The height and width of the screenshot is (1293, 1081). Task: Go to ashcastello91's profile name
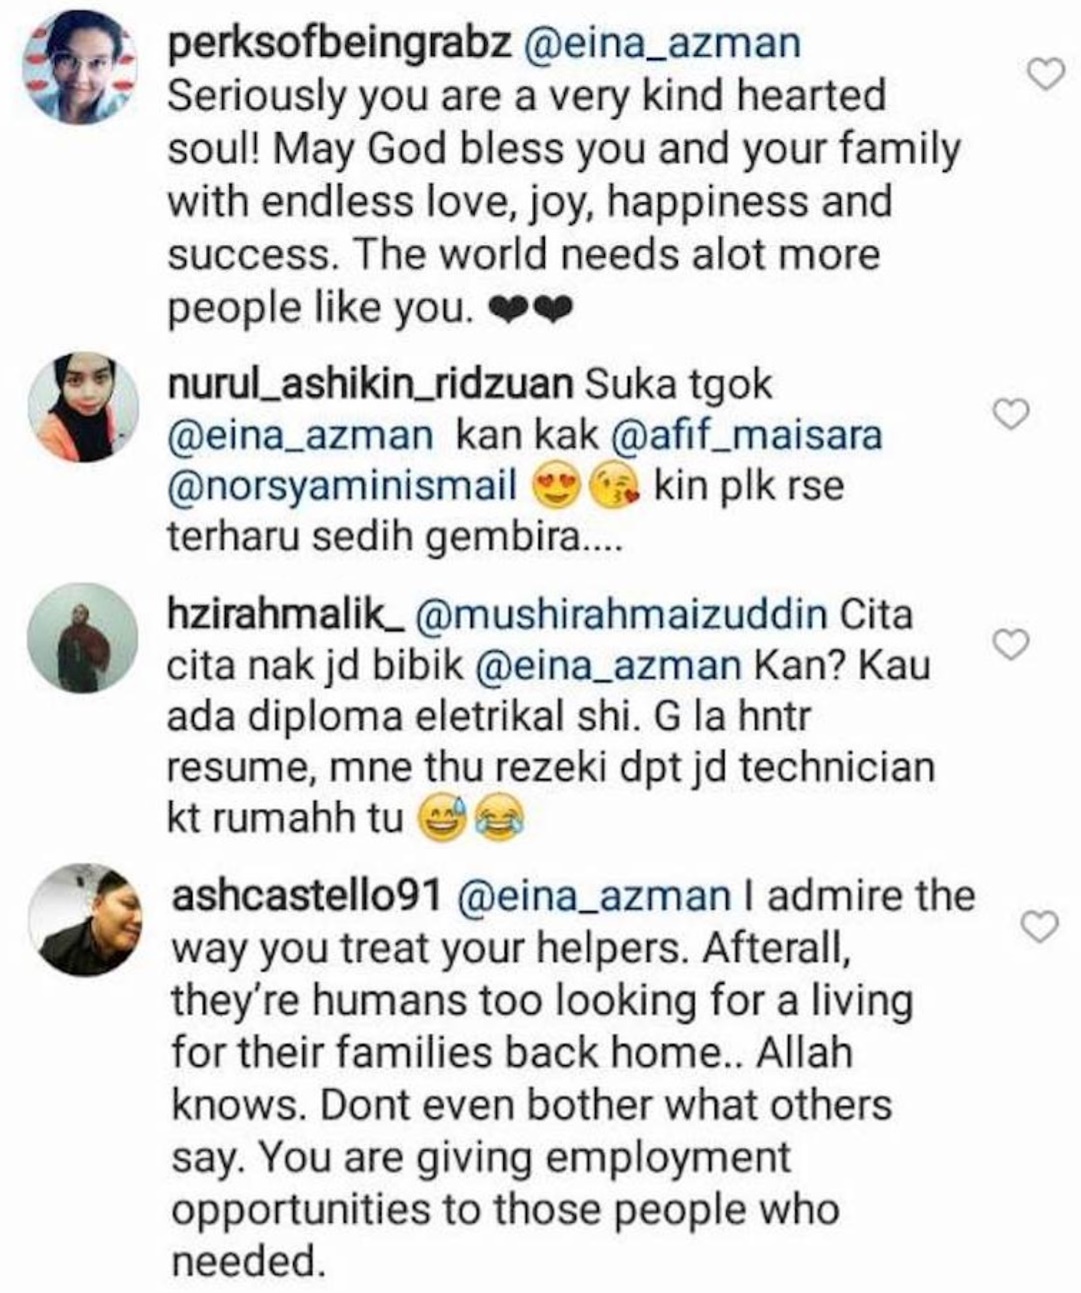coord(307,895)
